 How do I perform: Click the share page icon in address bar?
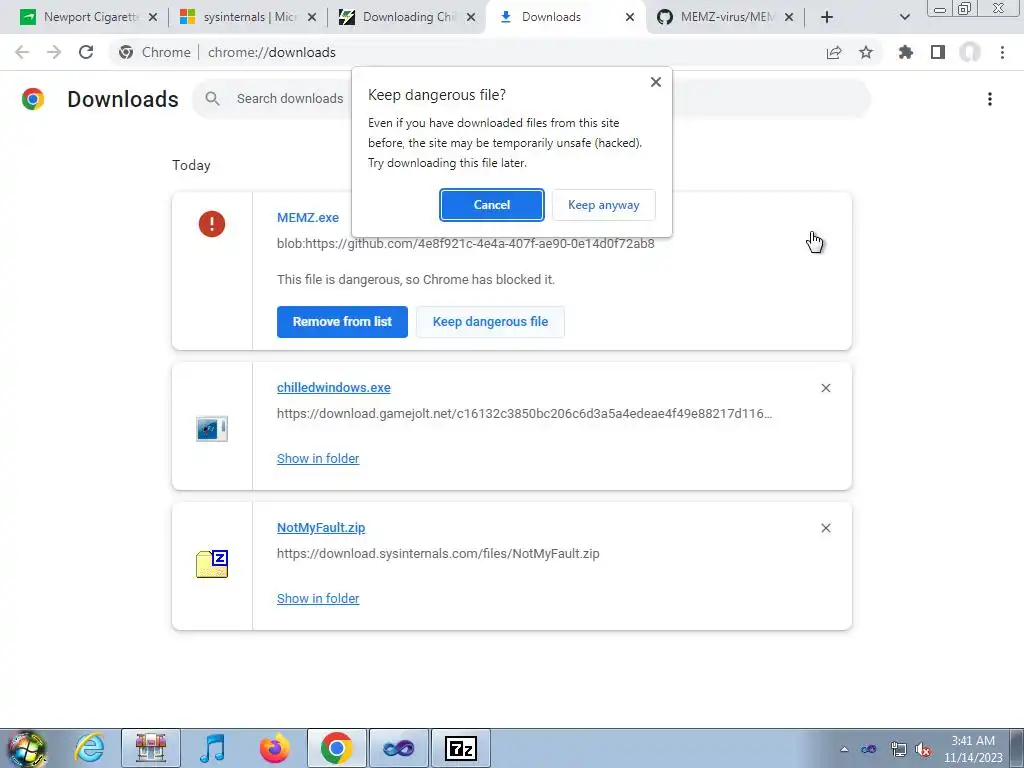(x=834, y=52)
